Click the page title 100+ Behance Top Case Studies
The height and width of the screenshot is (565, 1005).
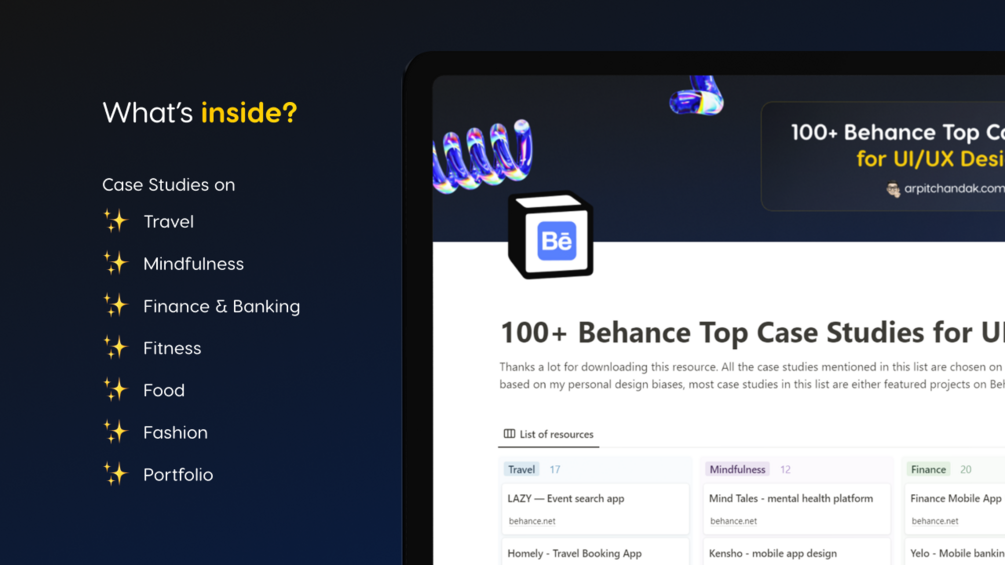pyautogui.click(x=752, y=332)
